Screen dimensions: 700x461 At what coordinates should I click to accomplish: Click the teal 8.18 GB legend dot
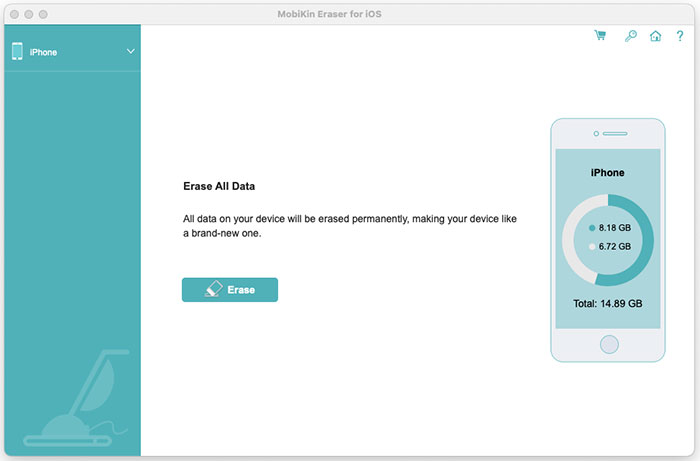[592, 228]
